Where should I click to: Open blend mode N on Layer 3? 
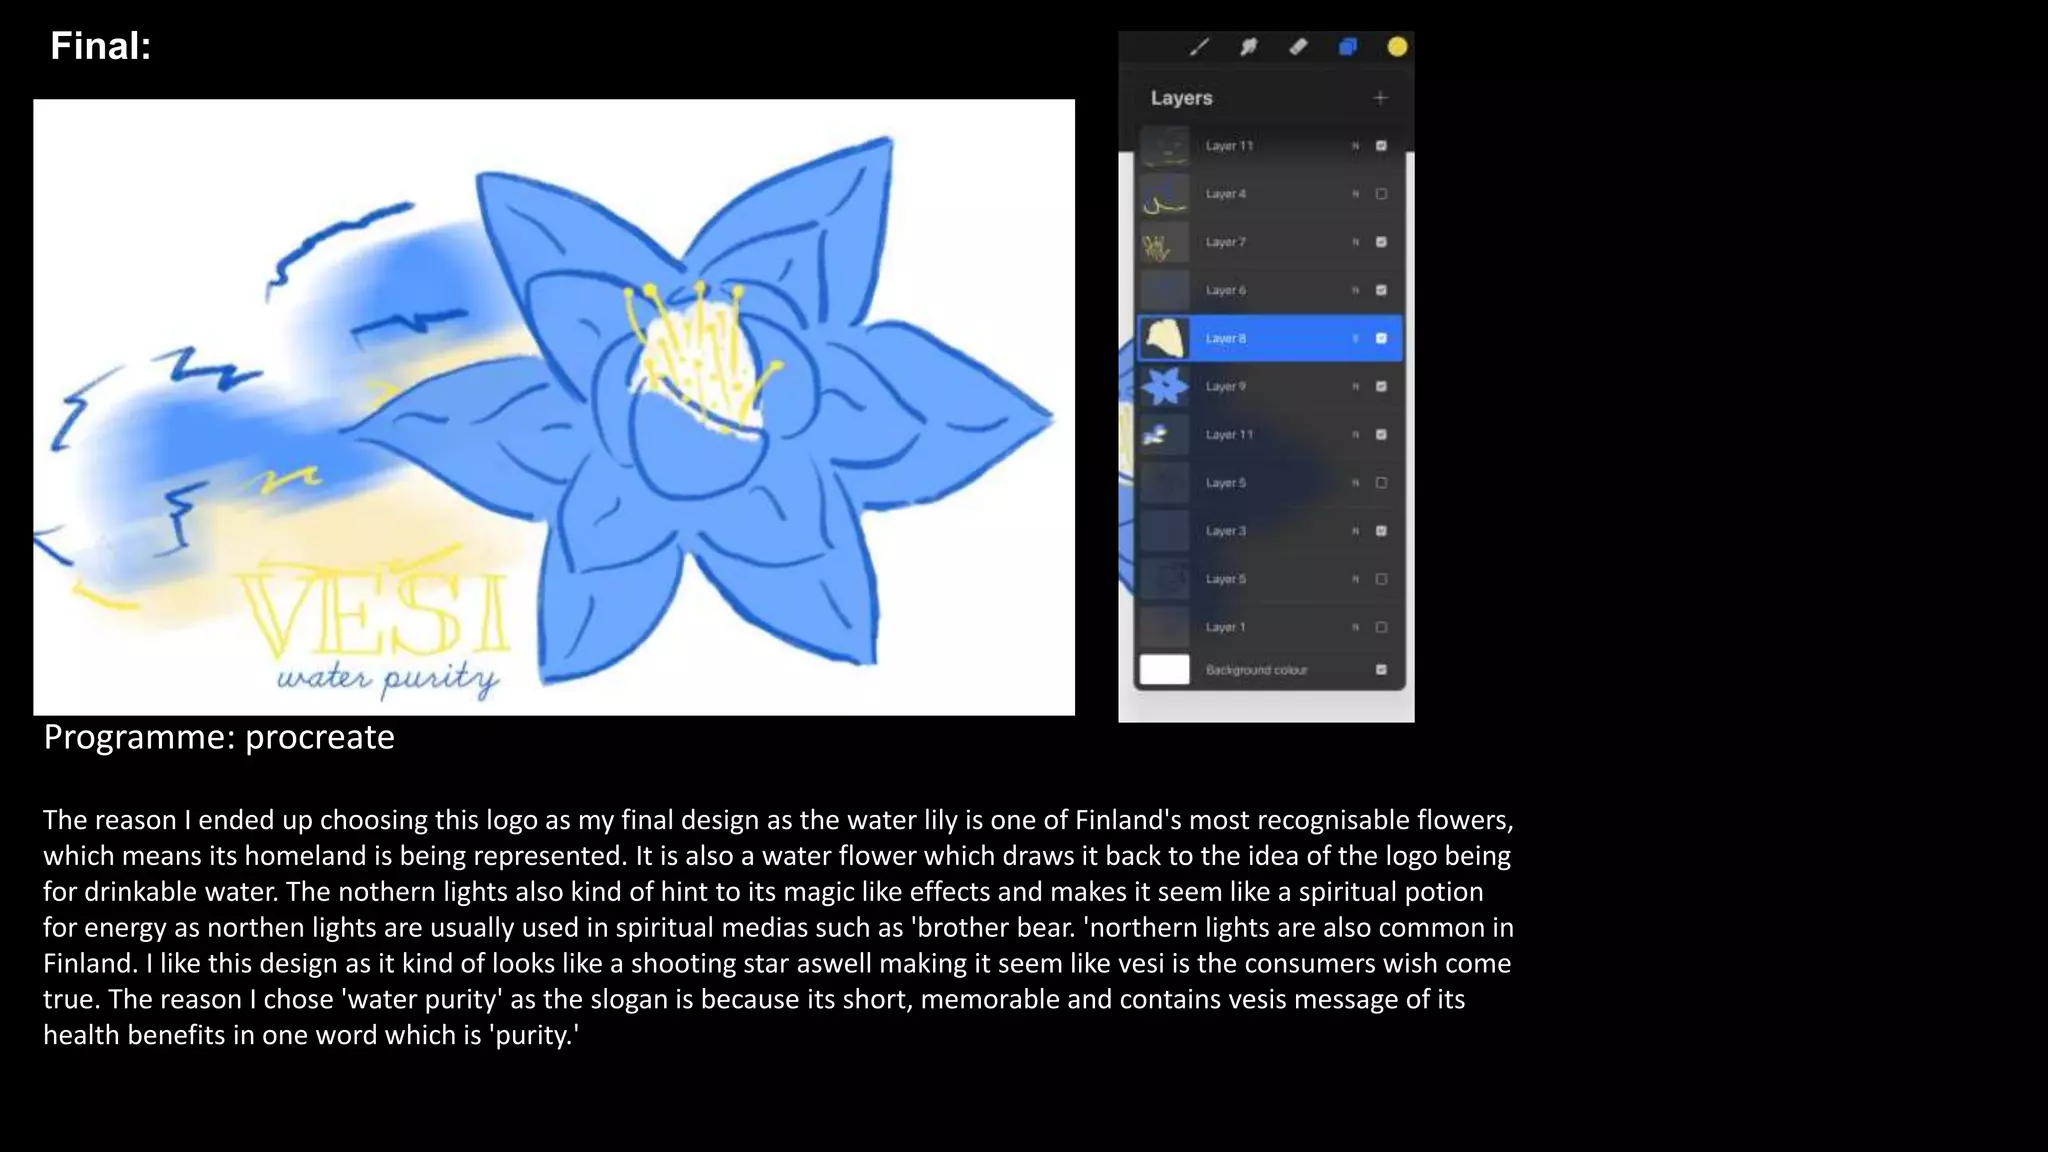coord(1355,531)
